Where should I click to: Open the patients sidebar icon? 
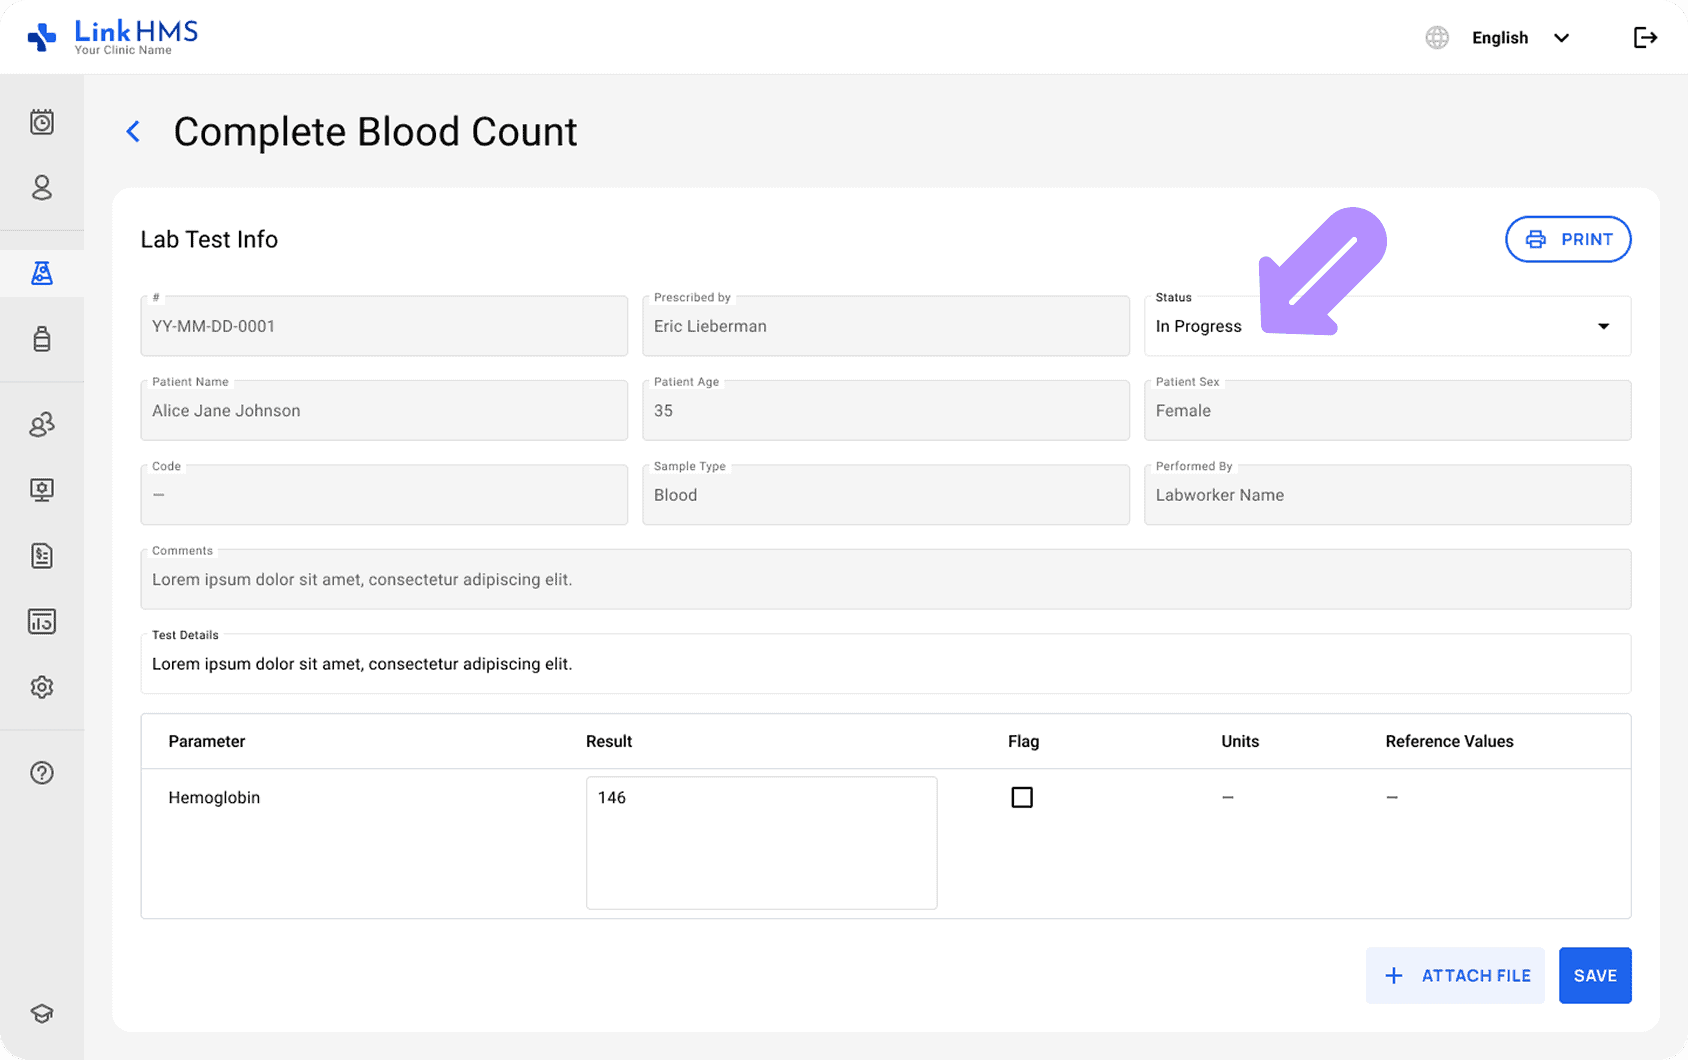pyautogui.click(x=41, y=188)
